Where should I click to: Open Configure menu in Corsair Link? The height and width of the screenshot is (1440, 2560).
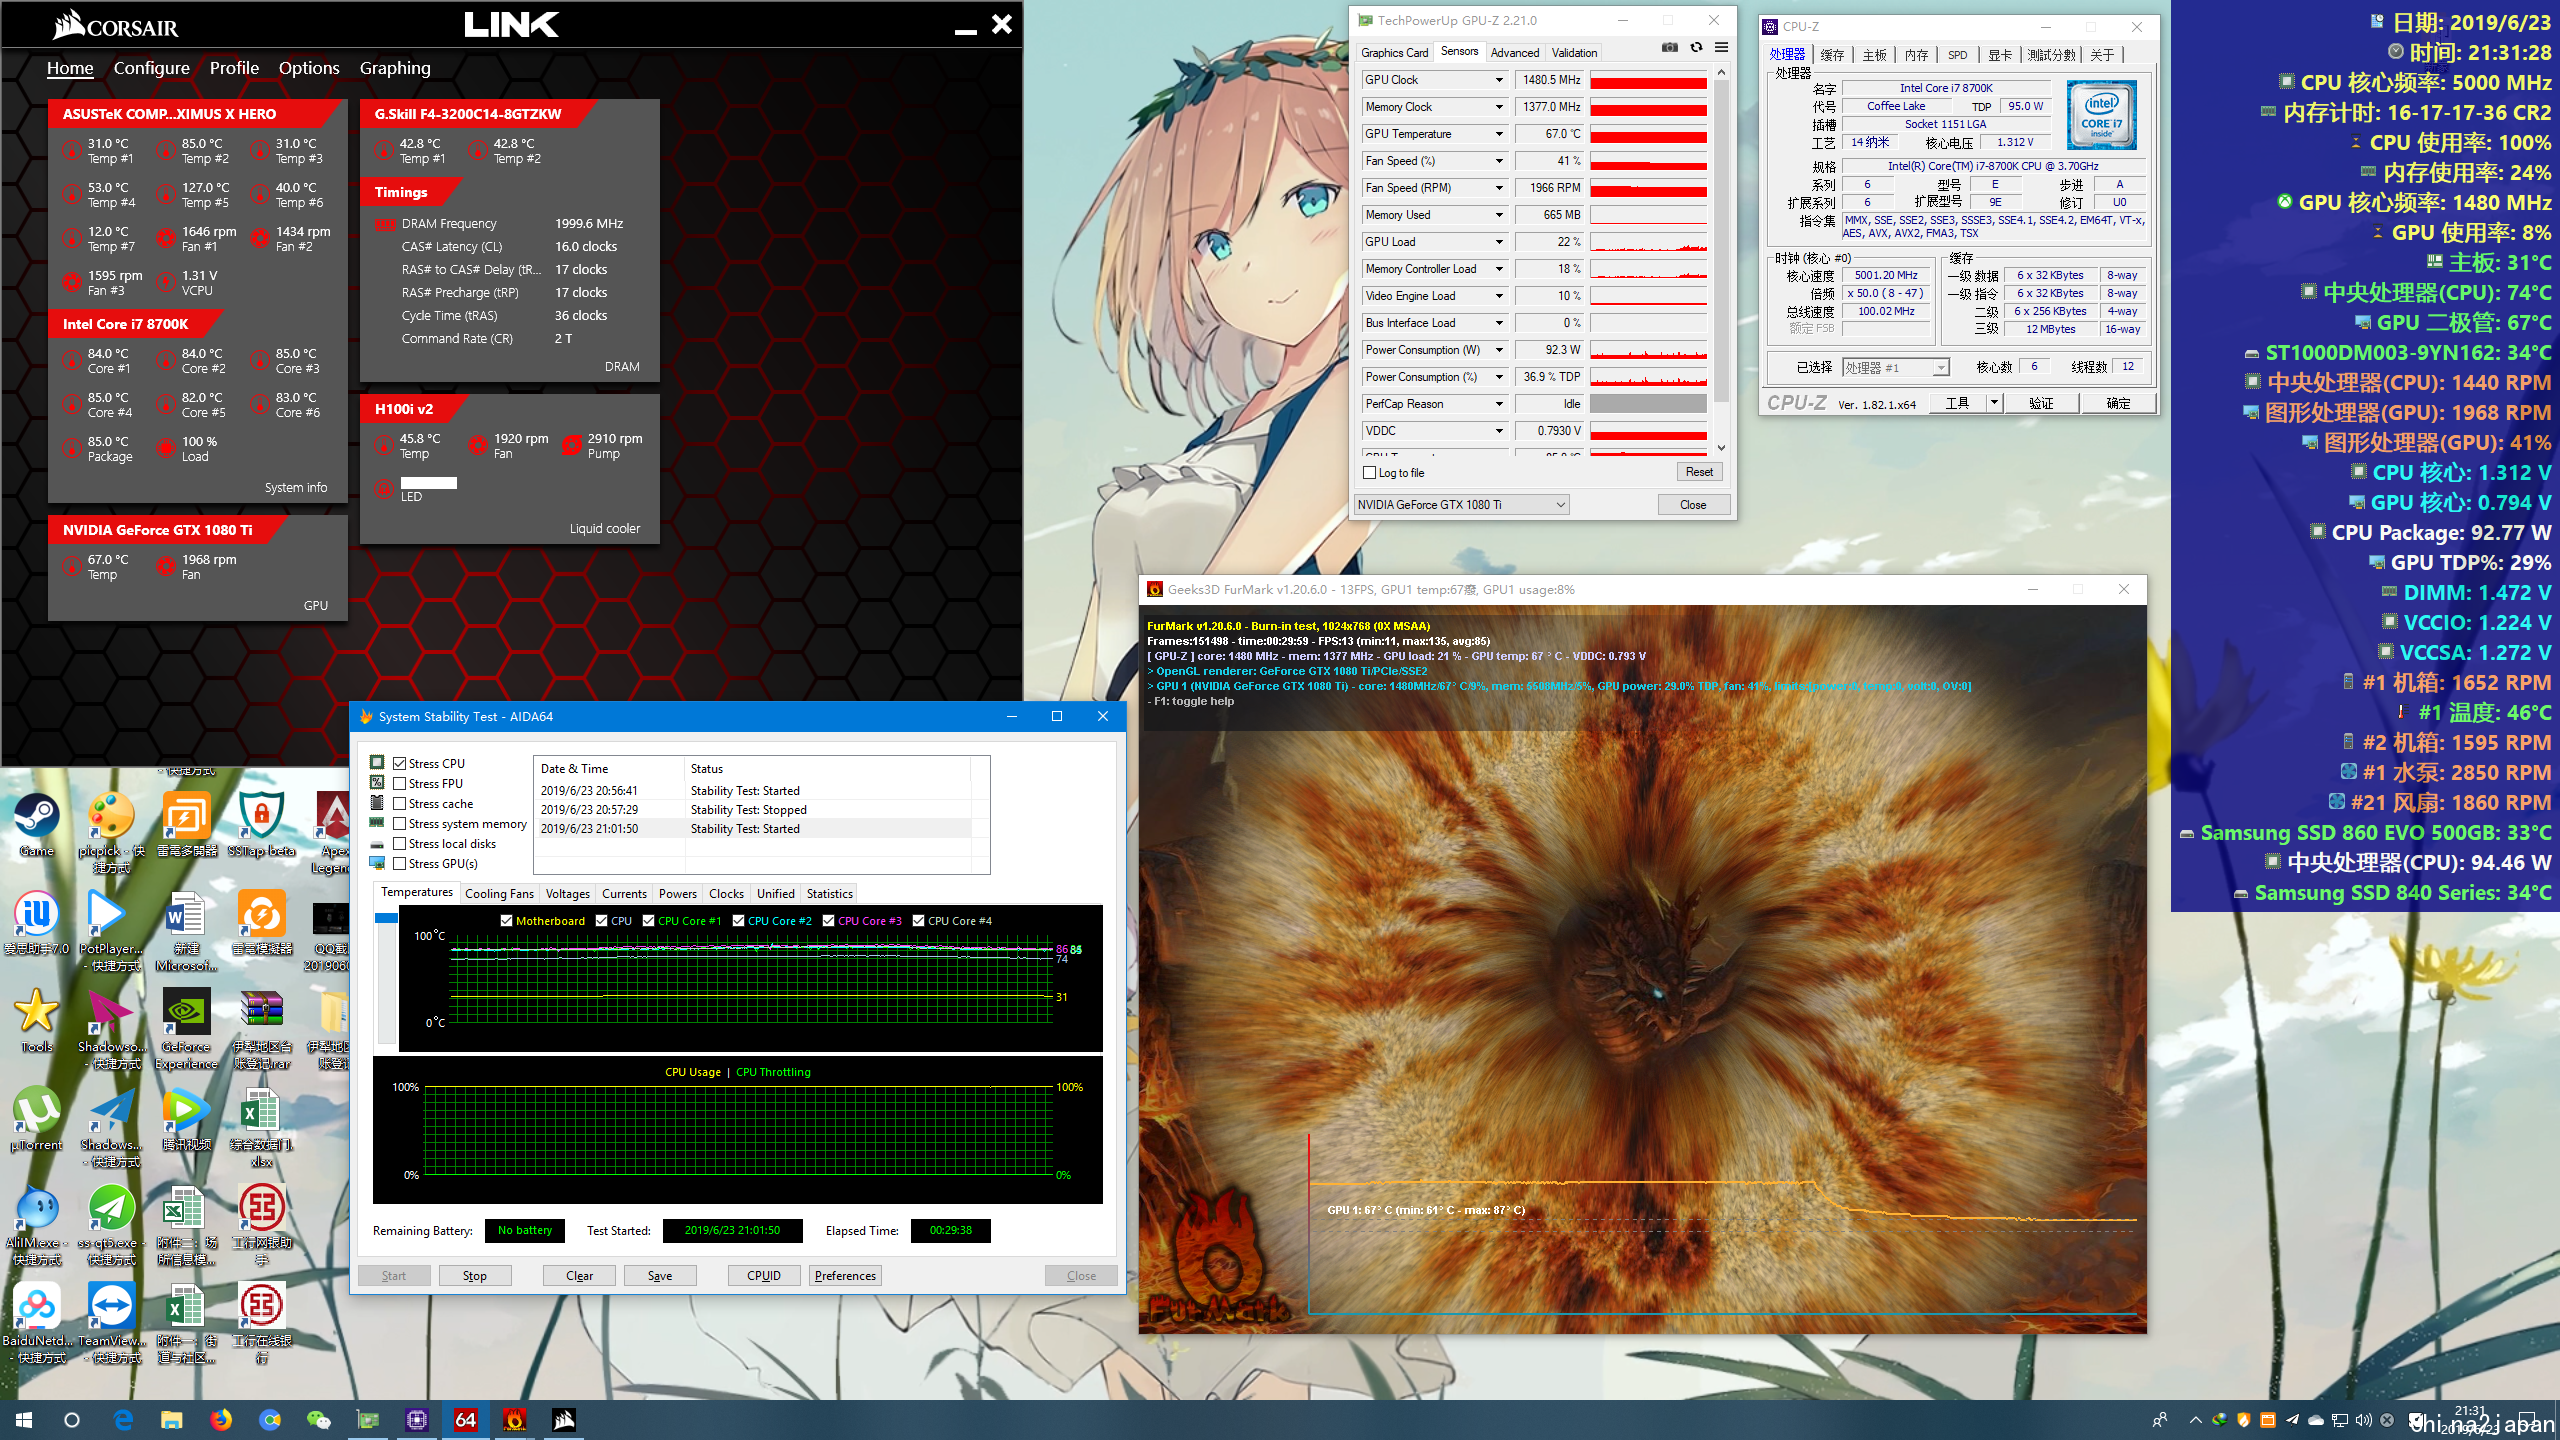pos(151,68)
